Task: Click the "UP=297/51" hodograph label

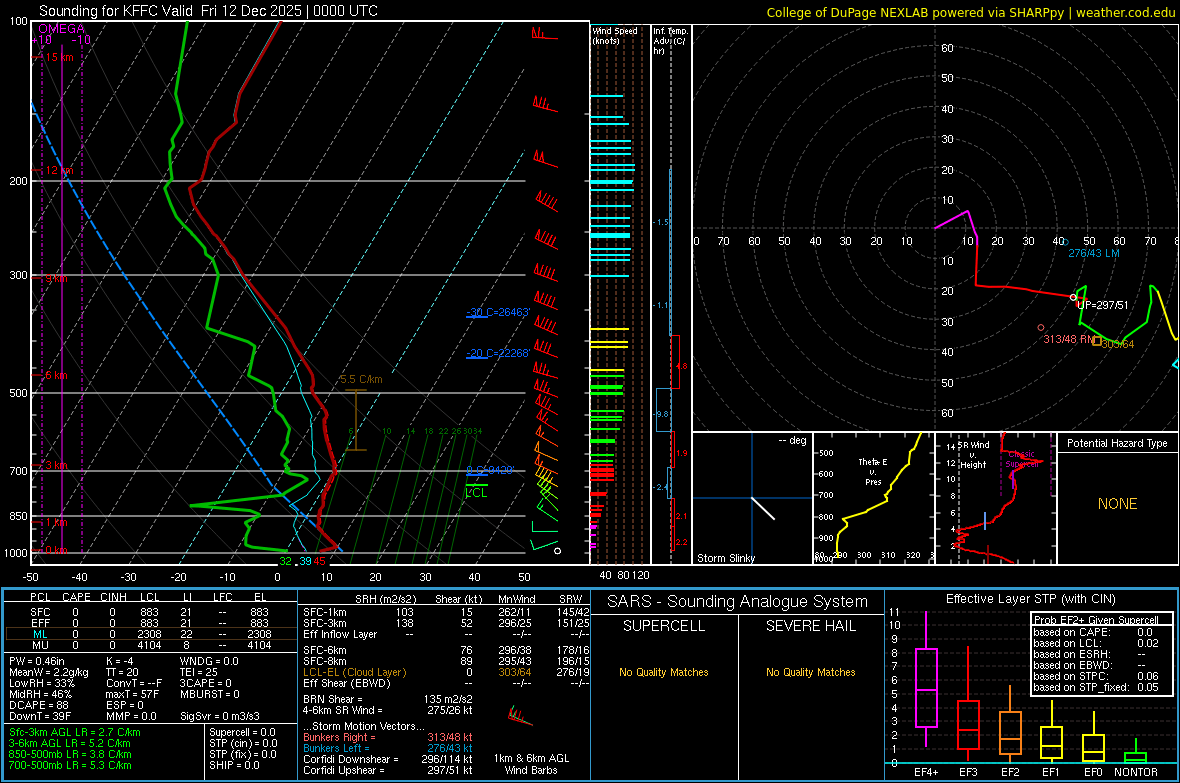Action: point(1102,305)
